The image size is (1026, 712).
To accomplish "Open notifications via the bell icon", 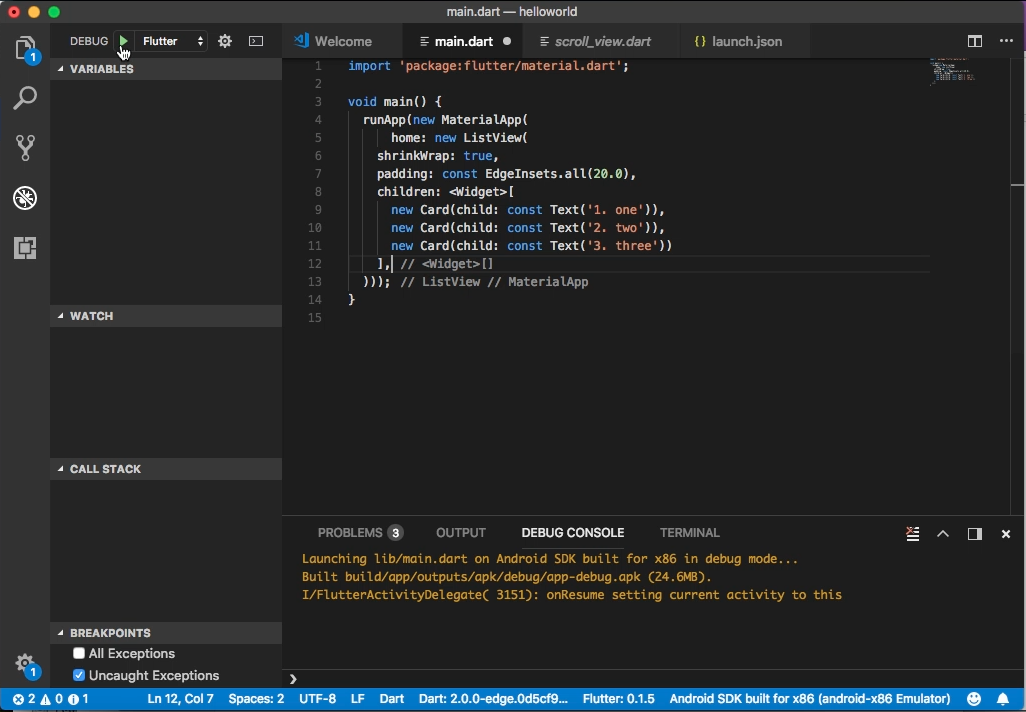I will [x=1002, y=699].
